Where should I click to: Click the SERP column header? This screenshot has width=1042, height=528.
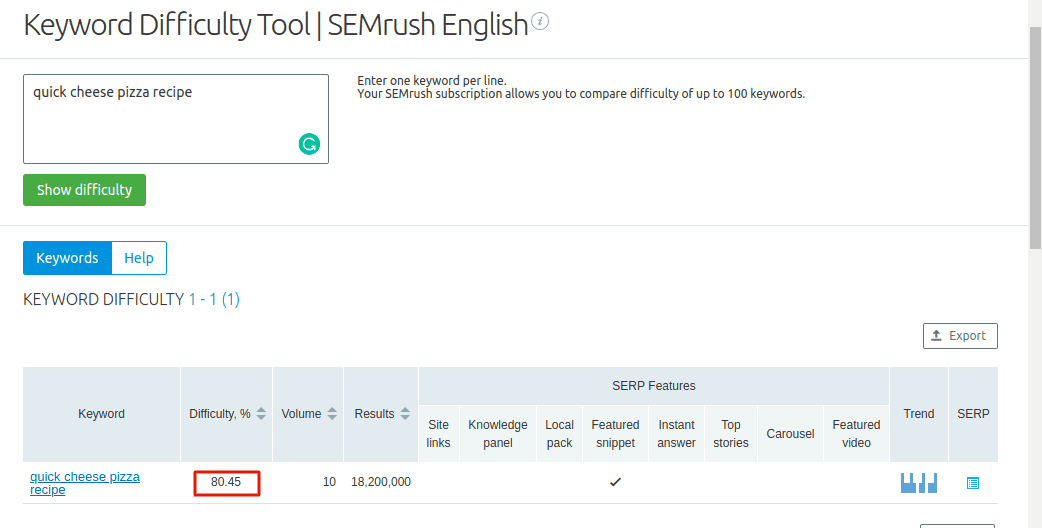pos(974,414)
